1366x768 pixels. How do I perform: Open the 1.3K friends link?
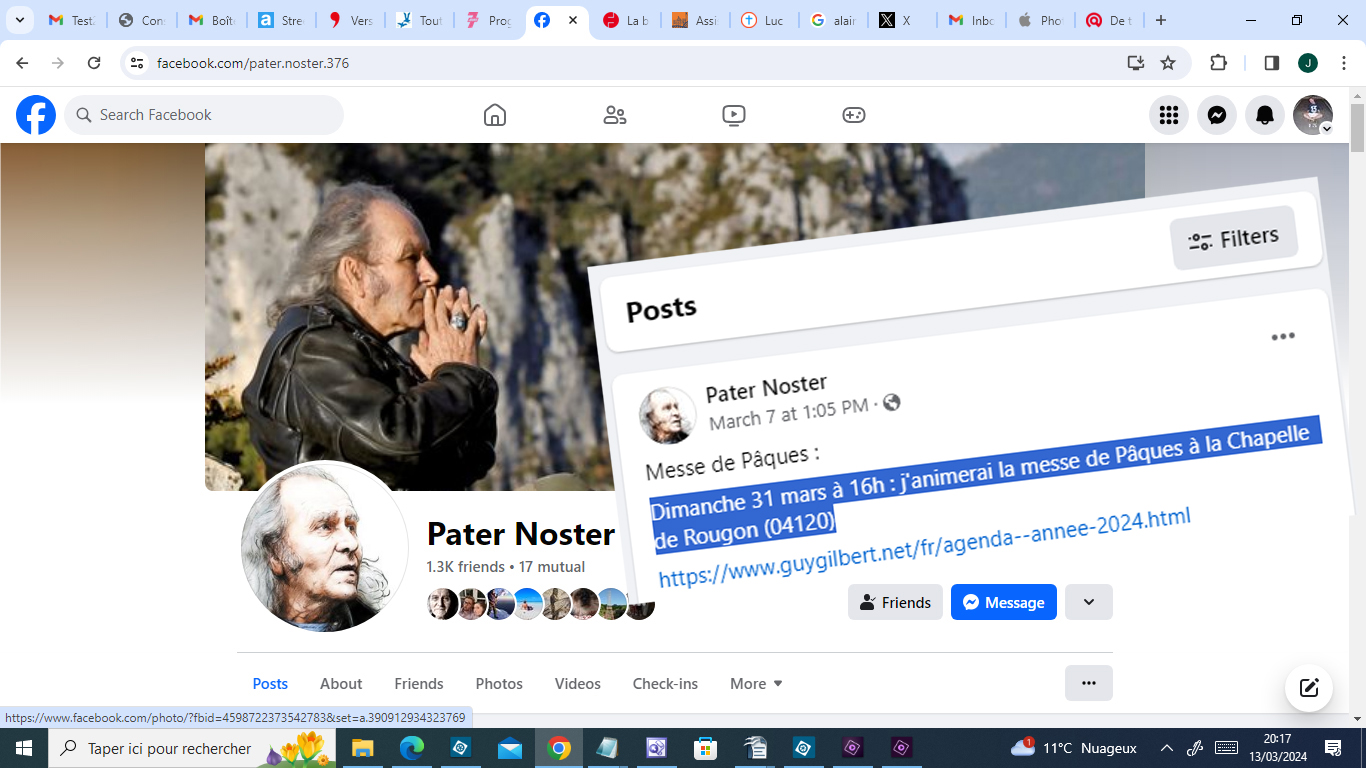pyautogui.click(x=466, y=567)
